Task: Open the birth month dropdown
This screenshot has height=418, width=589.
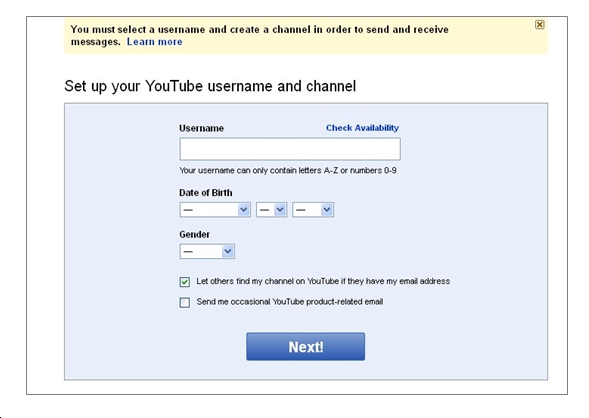Action: (215, 210)
